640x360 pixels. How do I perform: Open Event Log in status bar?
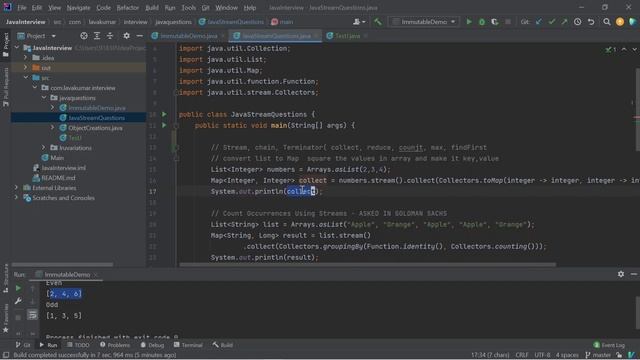(609, 345)
